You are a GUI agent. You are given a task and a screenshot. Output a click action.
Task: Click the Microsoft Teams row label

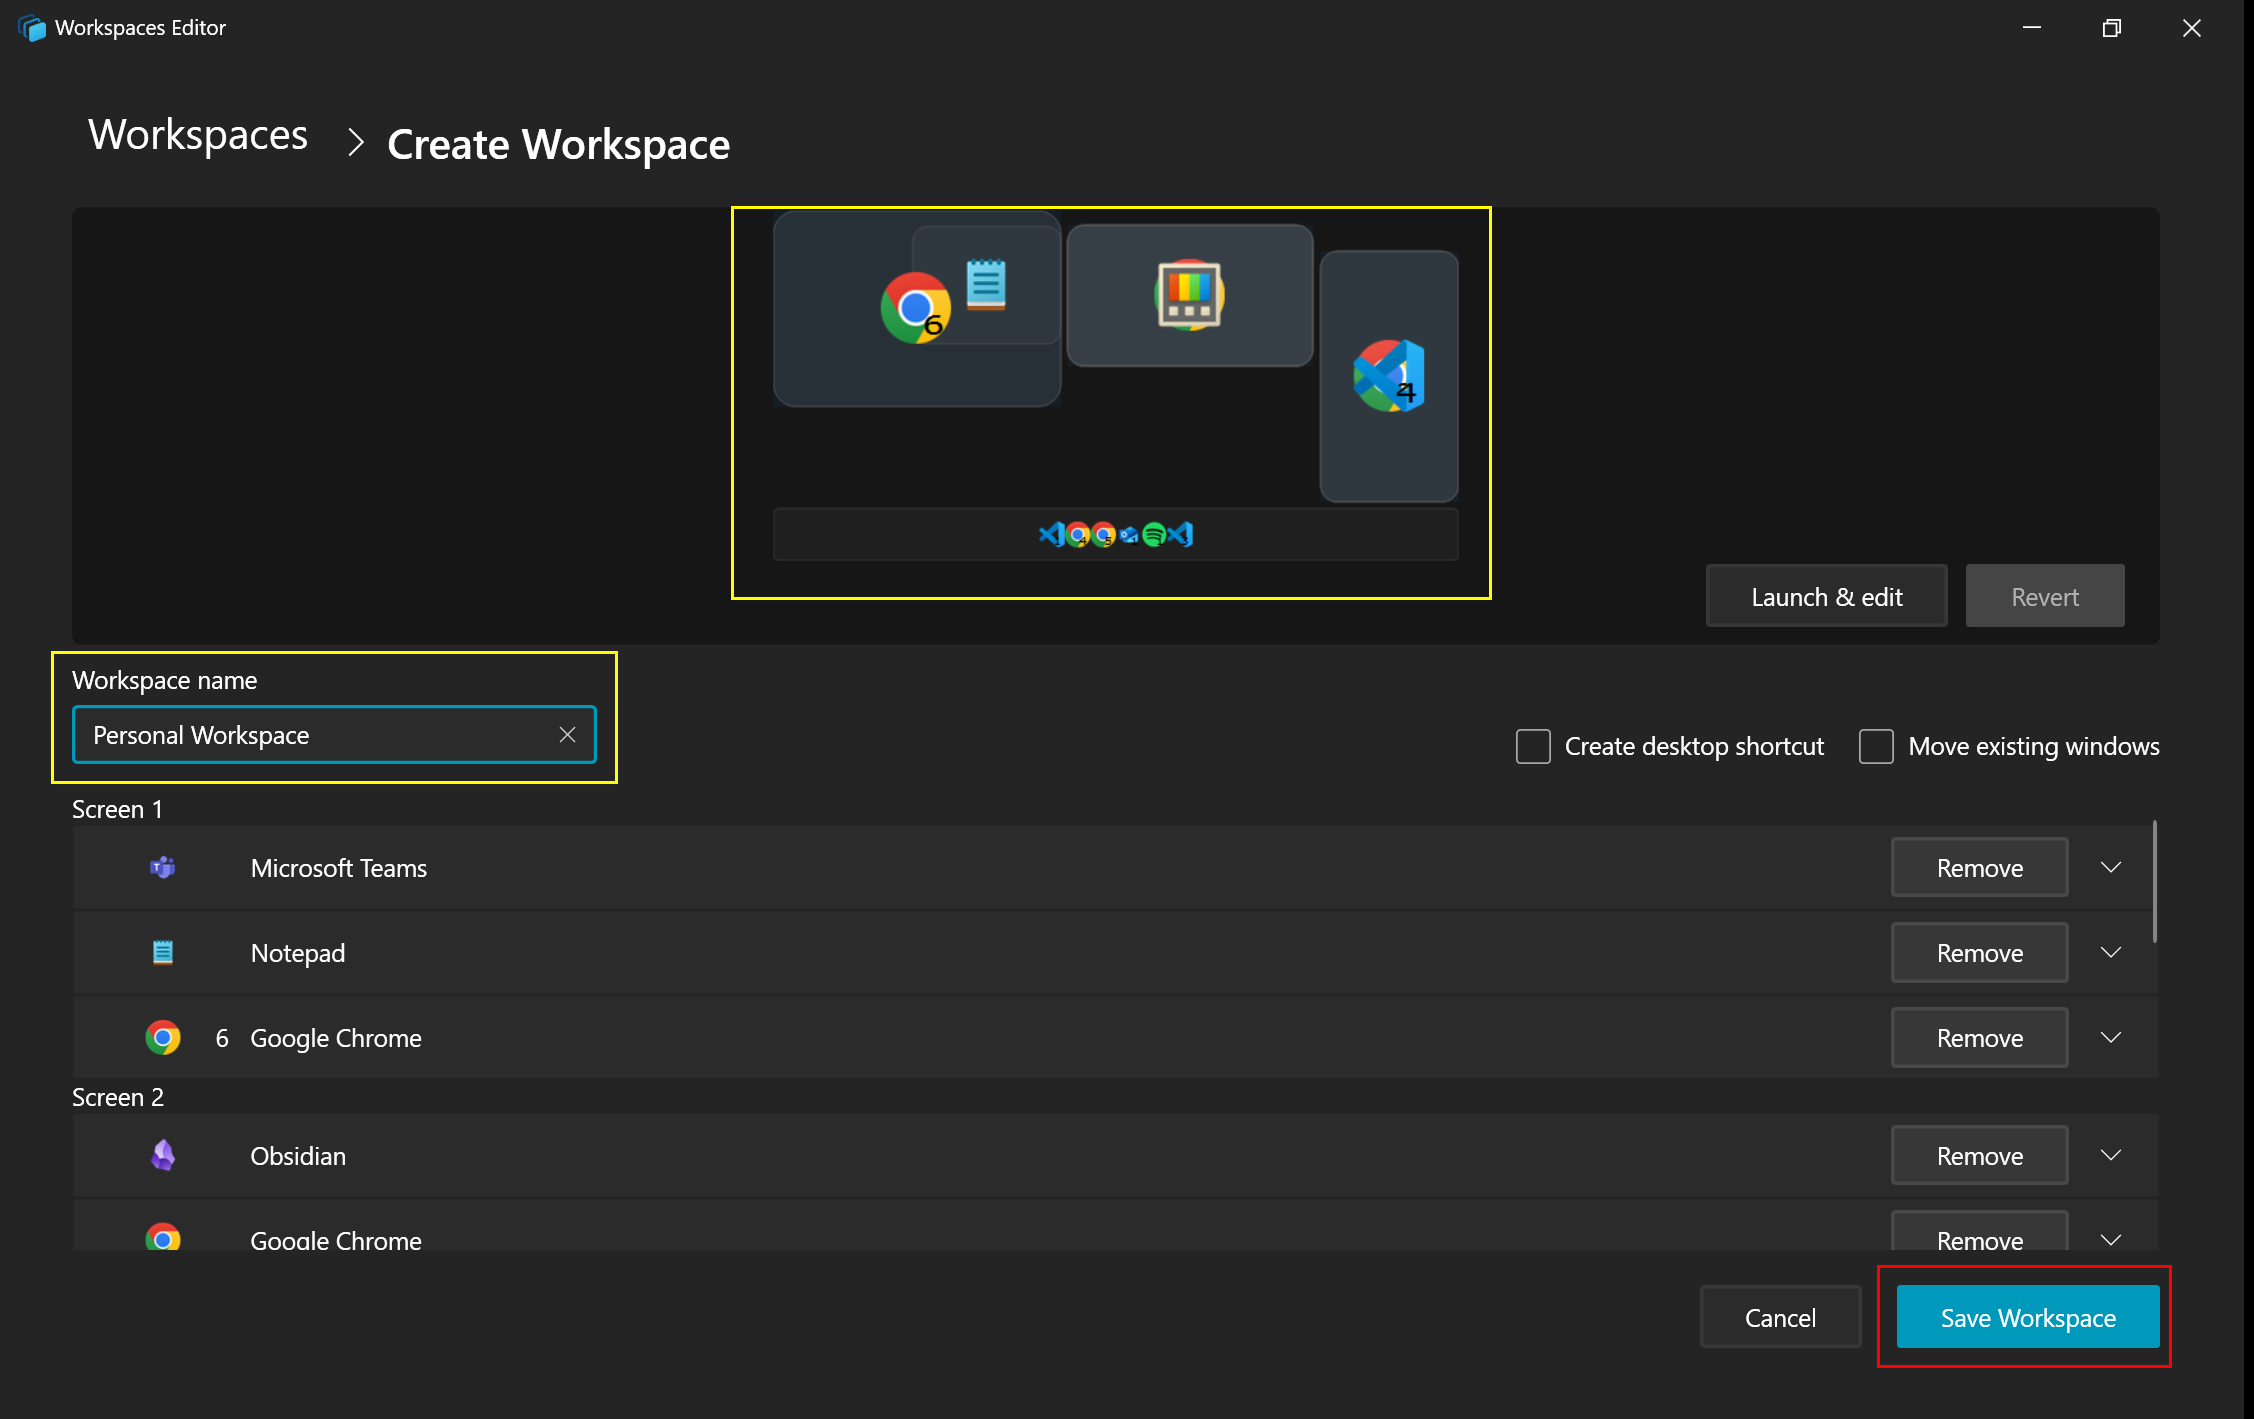339,867
